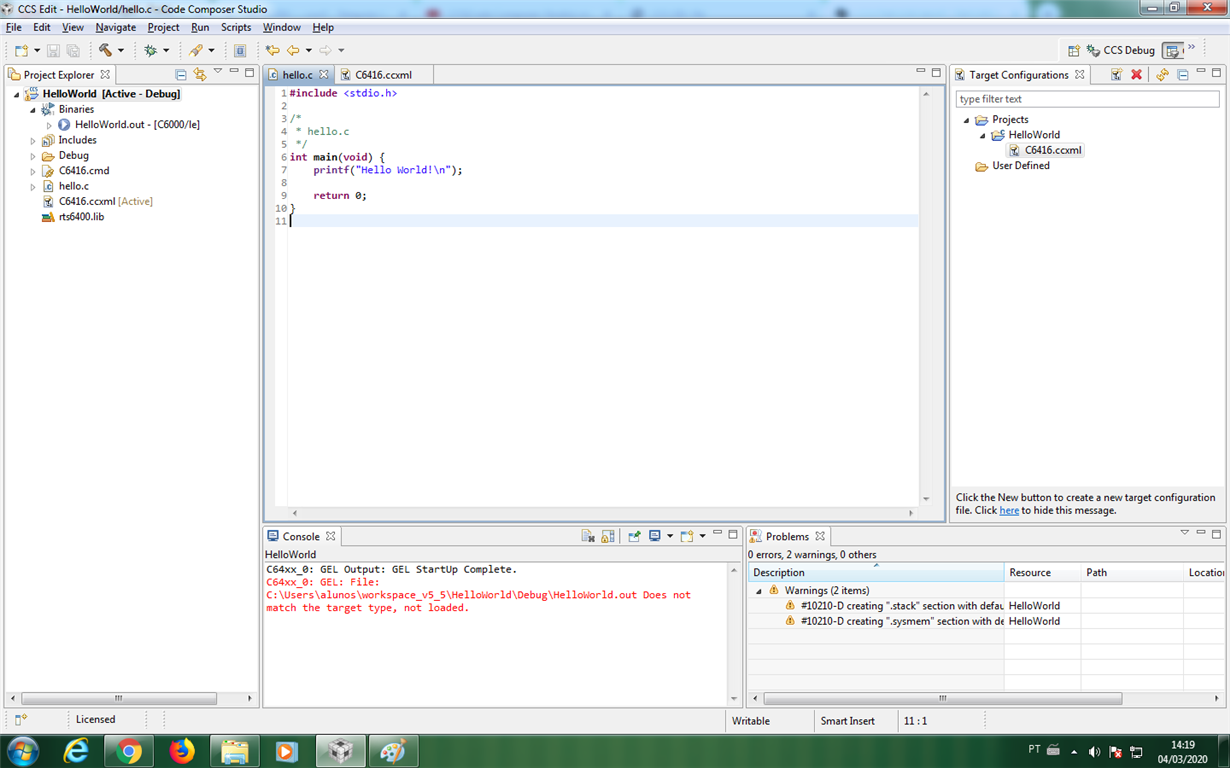Build project with the hammer icon
Image resolution: width=1230 pixels, height=768 pixels.
[105, 50]
